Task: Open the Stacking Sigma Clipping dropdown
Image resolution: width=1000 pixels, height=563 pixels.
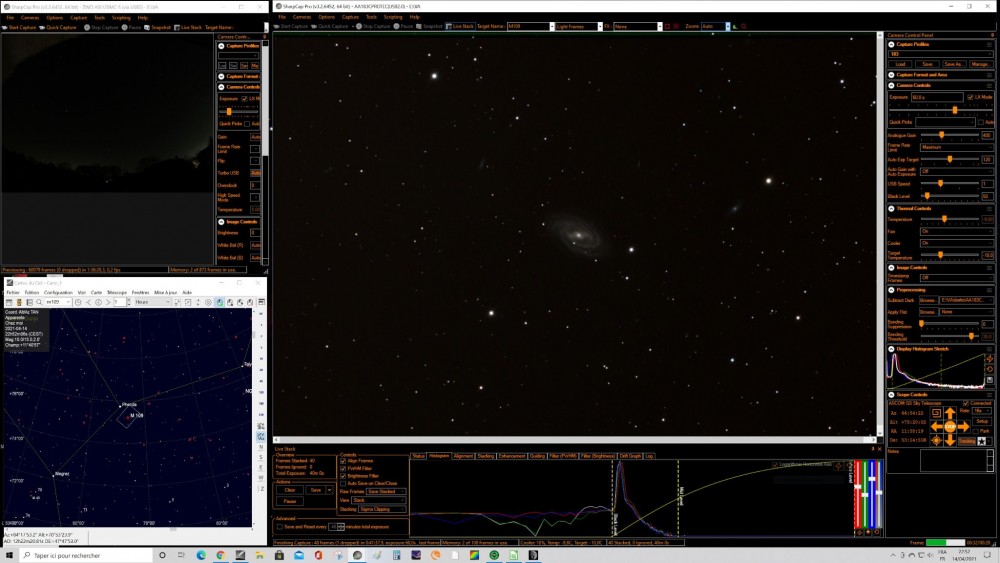Action: (383, 509)
